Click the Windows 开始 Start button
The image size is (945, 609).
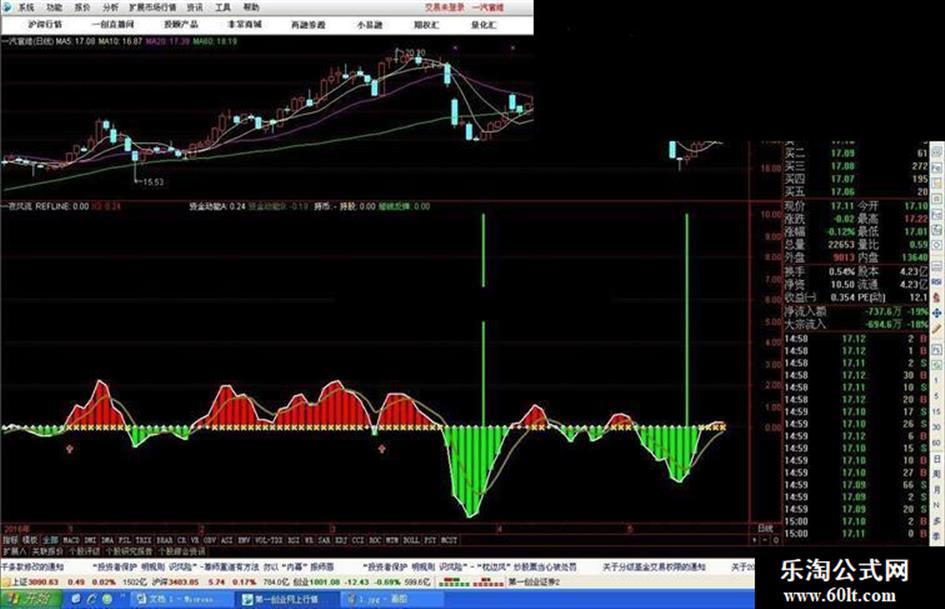pos(31,599)
